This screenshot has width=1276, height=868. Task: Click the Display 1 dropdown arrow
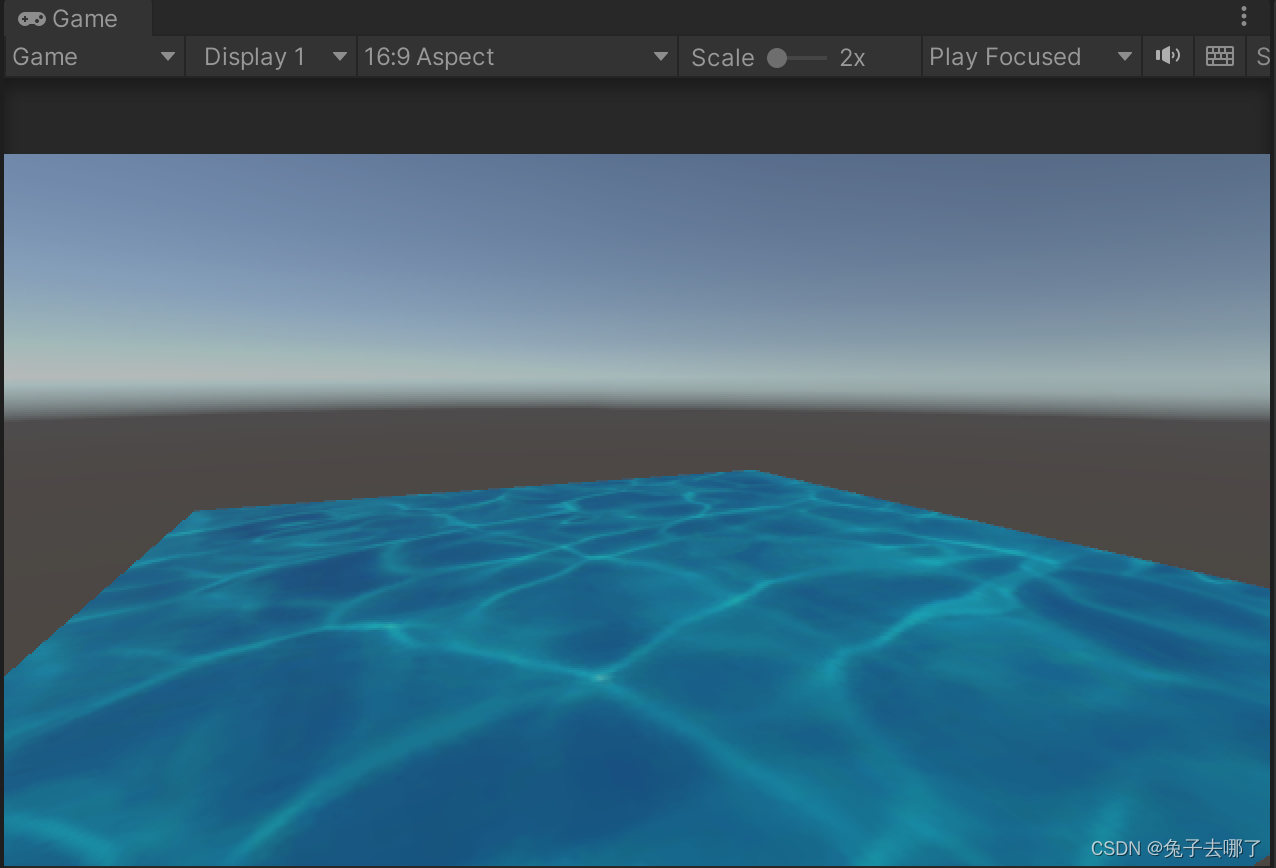[x=340, y=56]
